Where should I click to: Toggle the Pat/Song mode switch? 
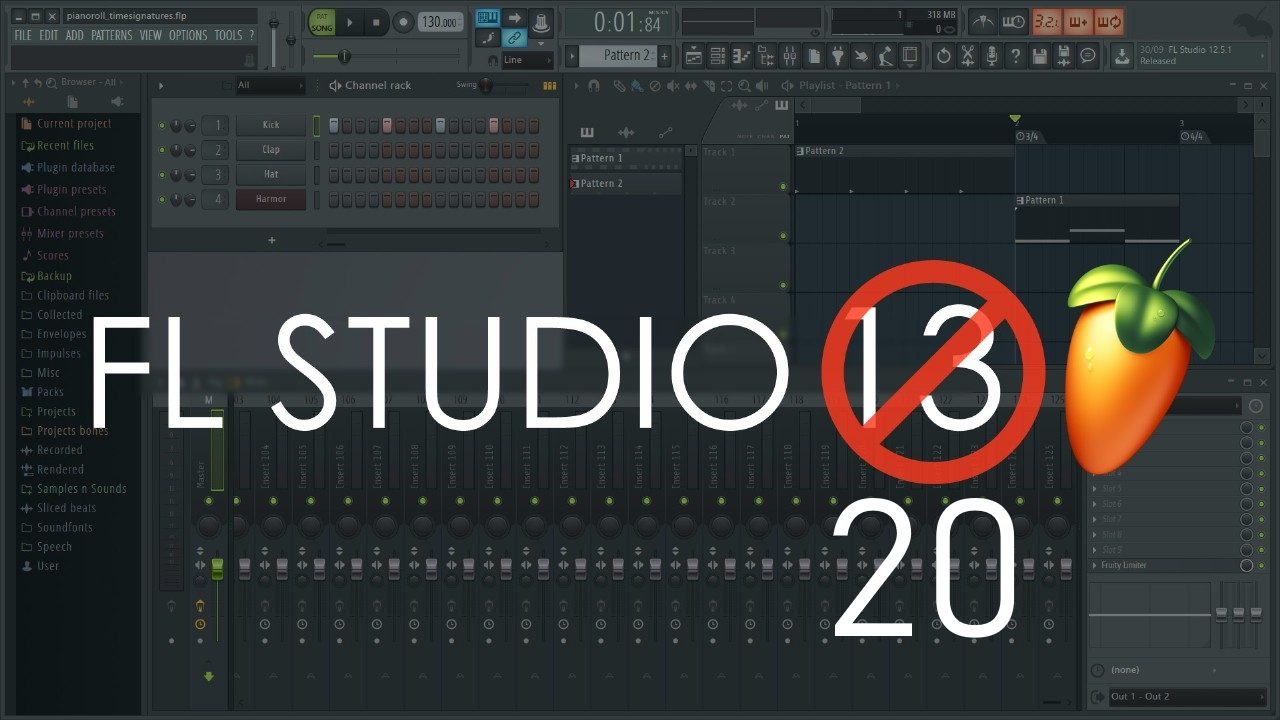click(321, 22)
